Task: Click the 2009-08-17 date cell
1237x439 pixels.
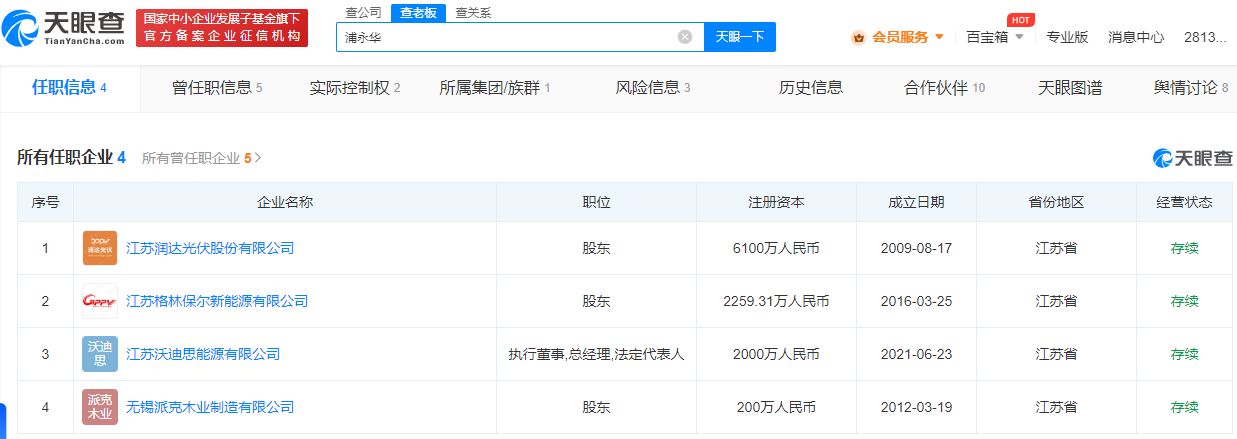Action: click(x=916, y=248)
